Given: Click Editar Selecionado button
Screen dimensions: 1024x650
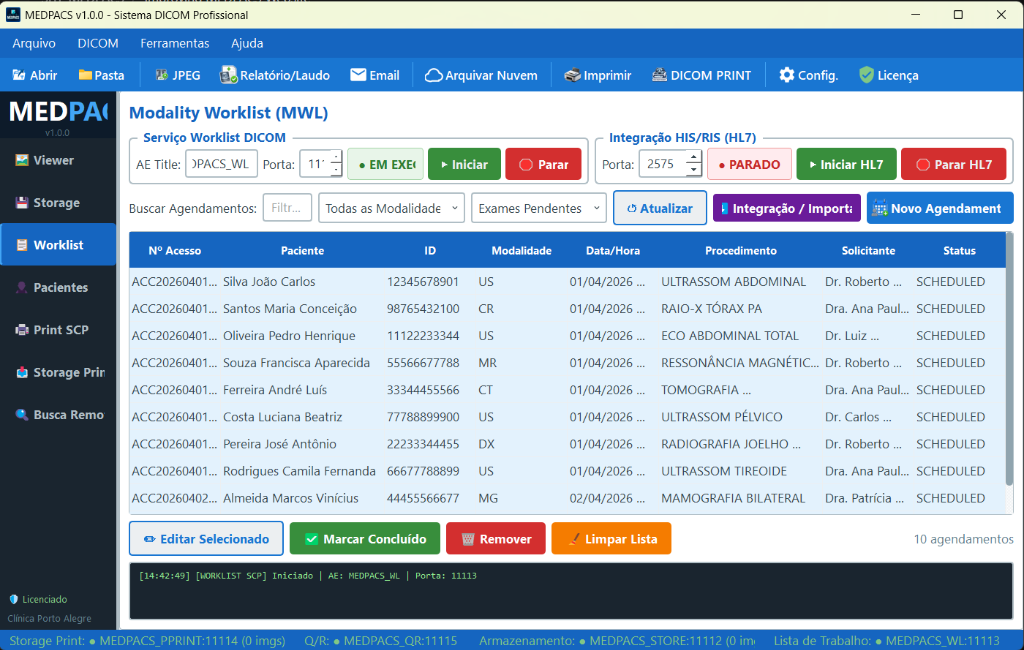Looking at the screenshot, I should click(206, 539).
